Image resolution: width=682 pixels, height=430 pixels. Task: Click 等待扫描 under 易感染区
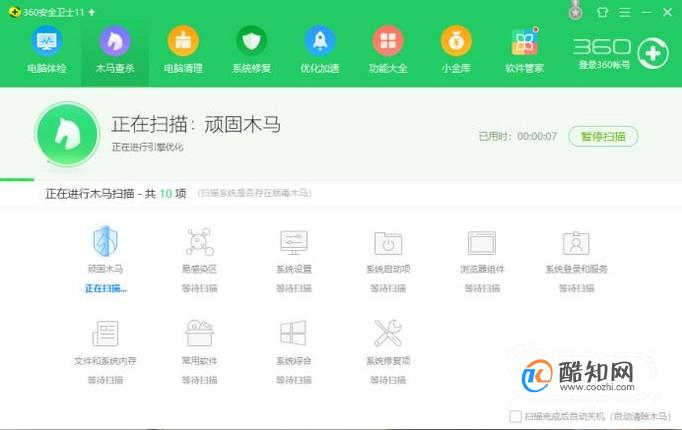click(200, 288)
